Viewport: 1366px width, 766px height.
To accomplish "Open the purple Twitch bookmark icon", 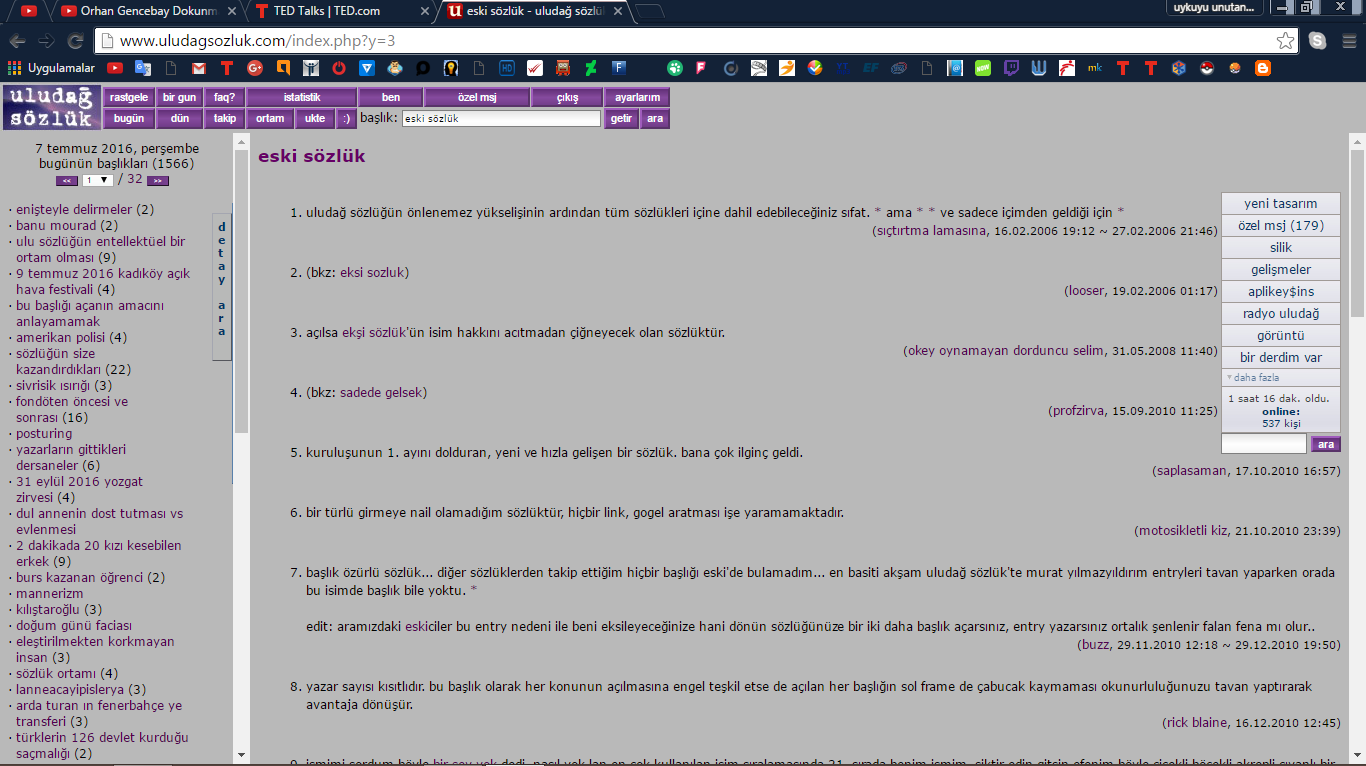I will click(1011, 68).
